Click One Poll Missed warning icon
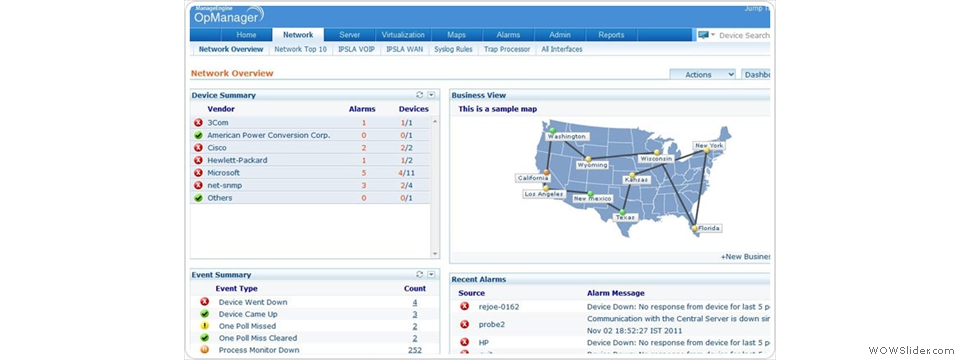Image resolution: width=960 pixels, height=360 pixels. tap(204, 326)
